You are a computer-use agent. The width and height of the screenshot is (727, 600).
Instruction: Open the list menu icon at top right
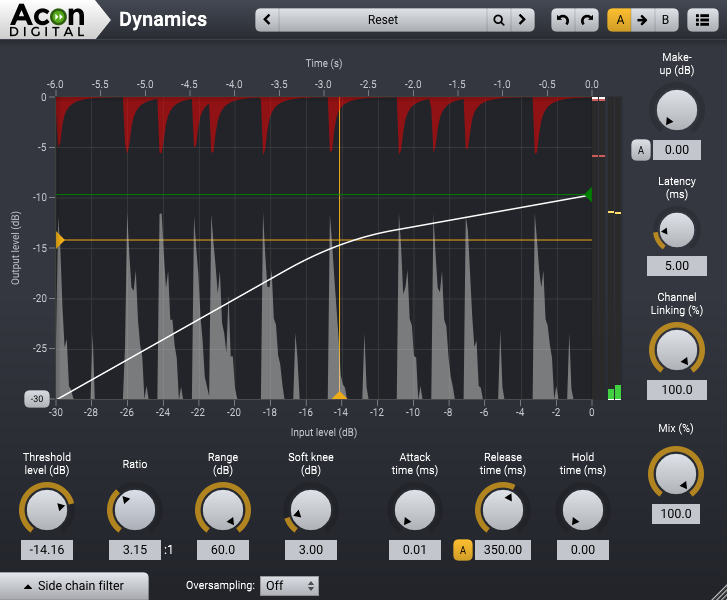click(704, 20)
